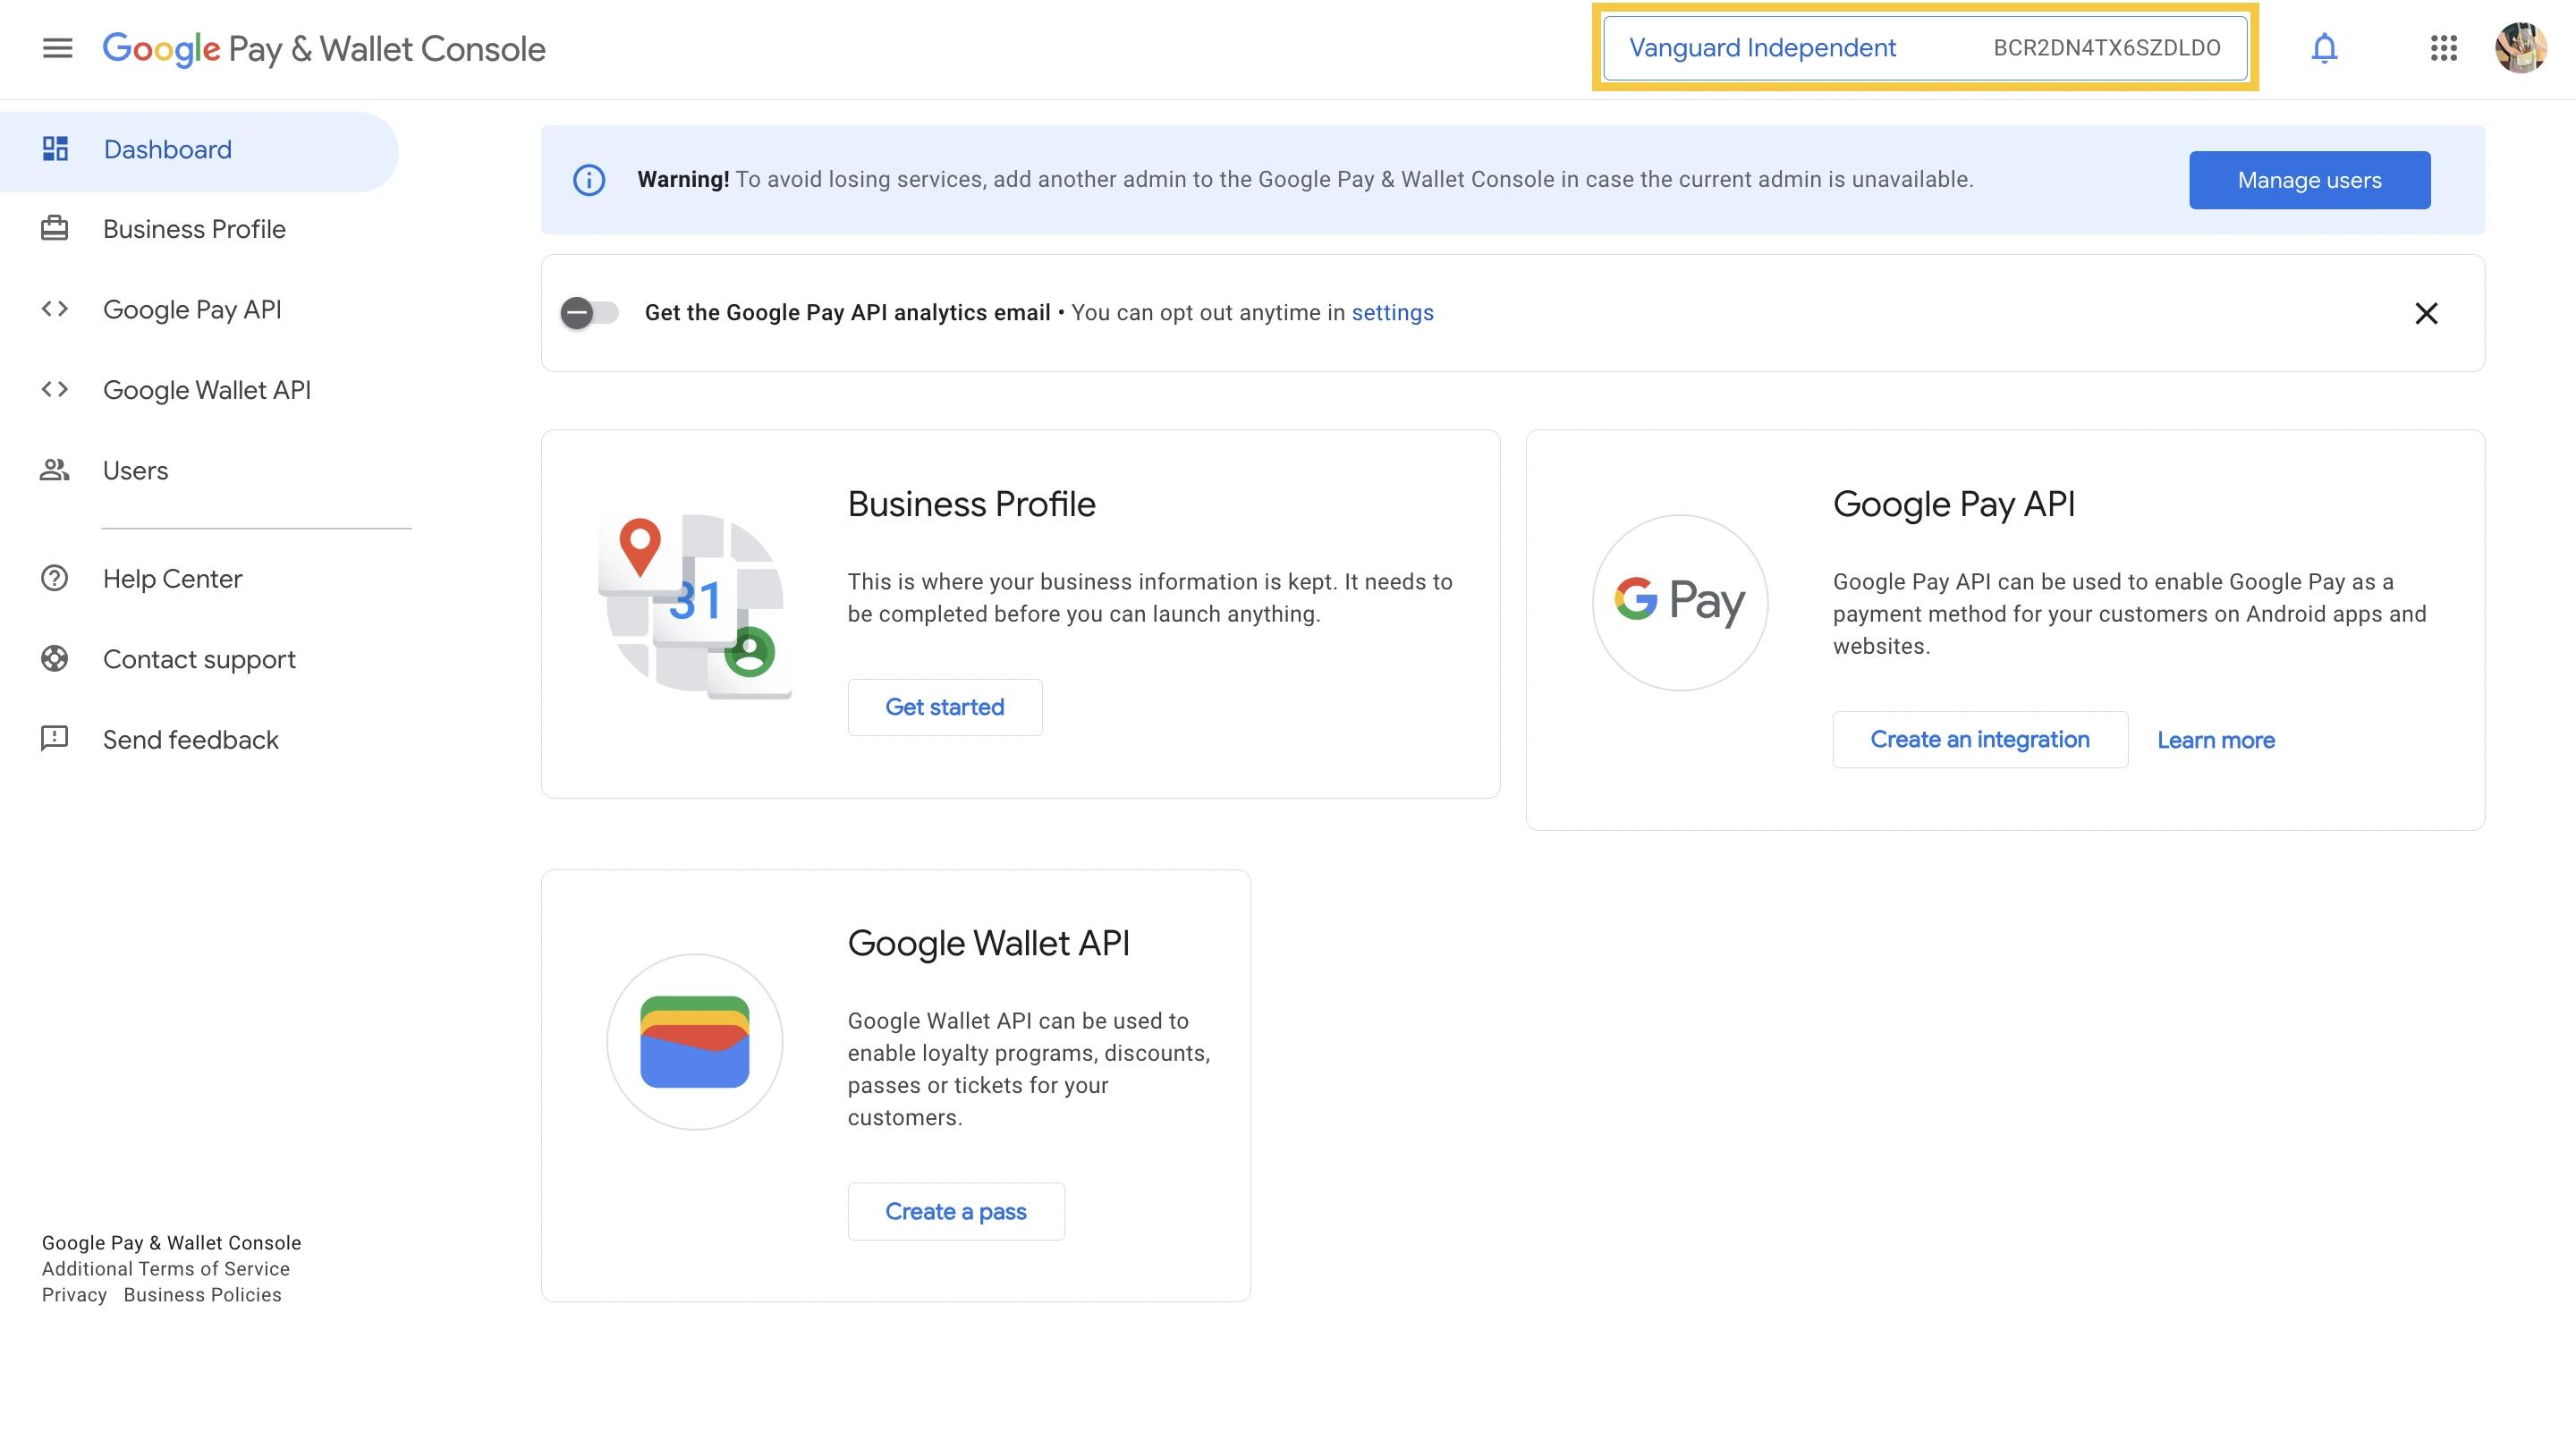Screen dimensions: 2576x1449
Task: Click the Dashboard grid icon
Action: 55,149
